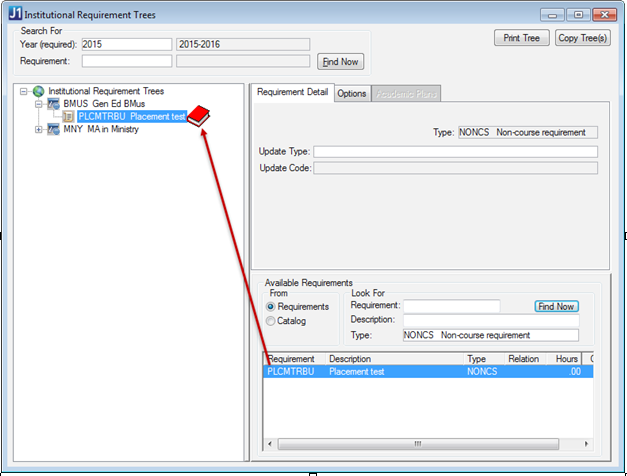
Task: Open the Academic Plans tab
Action: point(406,94)
